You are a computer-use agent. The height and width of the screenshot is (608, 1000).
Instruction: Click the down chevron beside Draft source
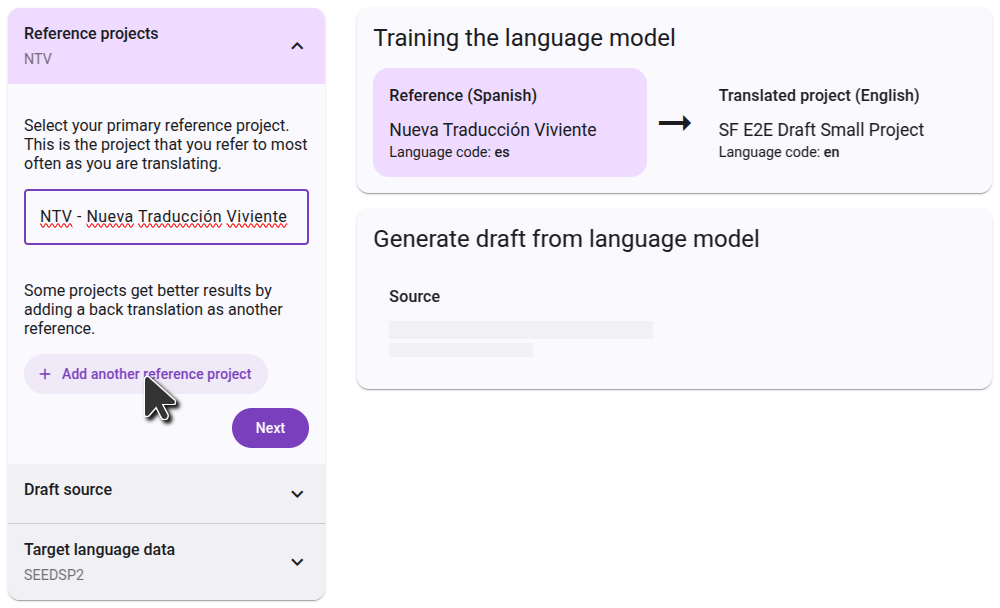(x=297, y=494)
